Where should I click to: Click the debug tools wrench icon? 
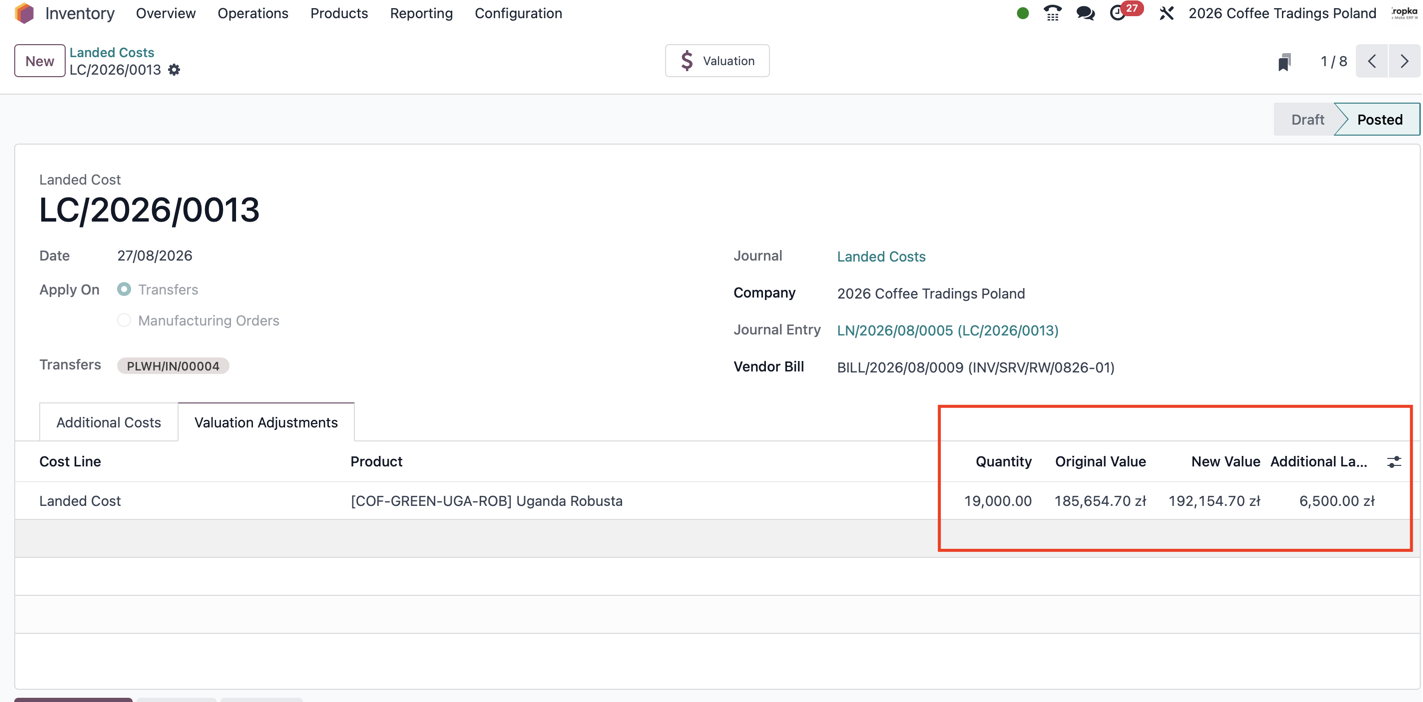(1166, 13)
